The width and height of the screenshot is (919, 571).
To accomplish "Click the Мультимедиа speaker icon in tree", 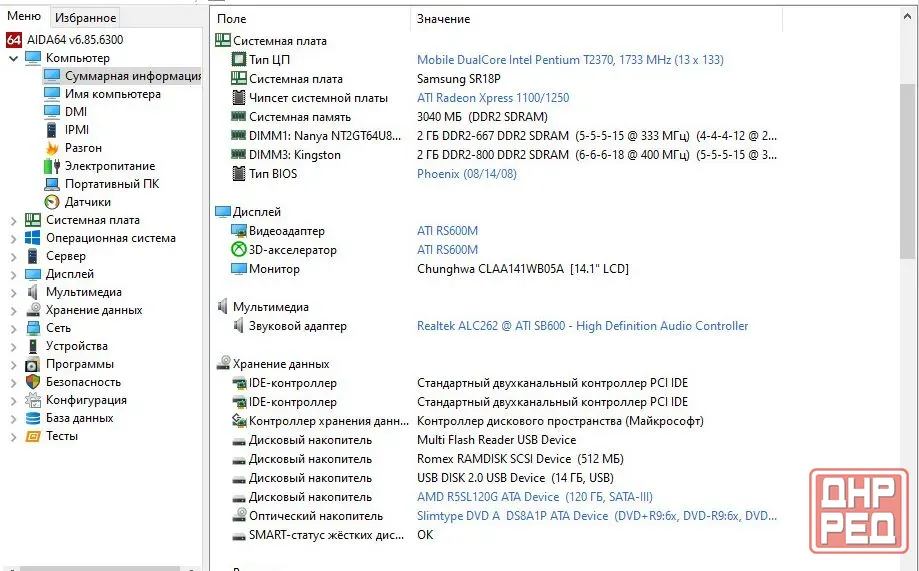I will tap(33, 292).
